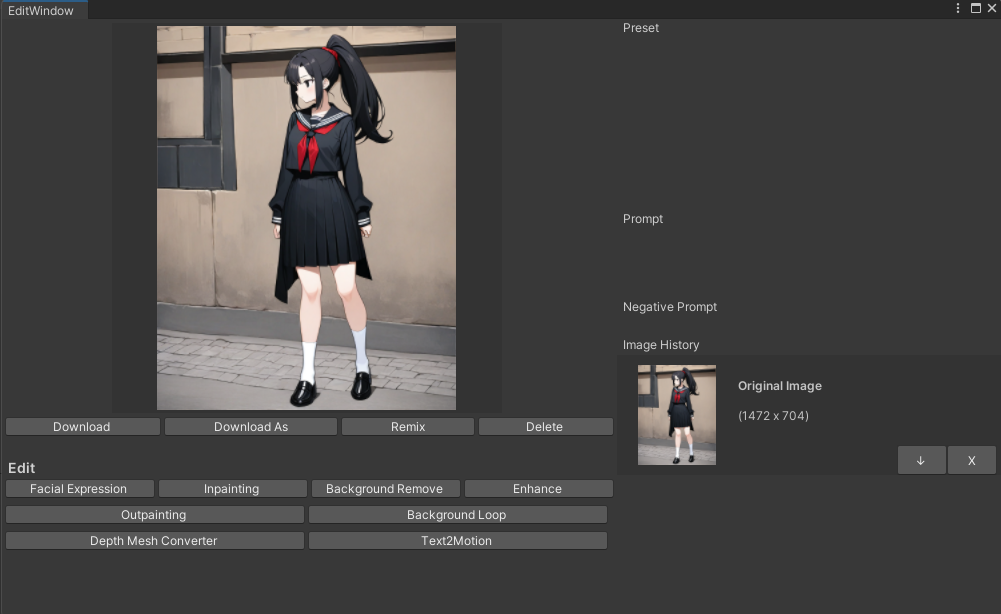The height and width of the screenshot is (614, 1001).
Task: Close the EditWindow panel
Action: tap(991, 8)
